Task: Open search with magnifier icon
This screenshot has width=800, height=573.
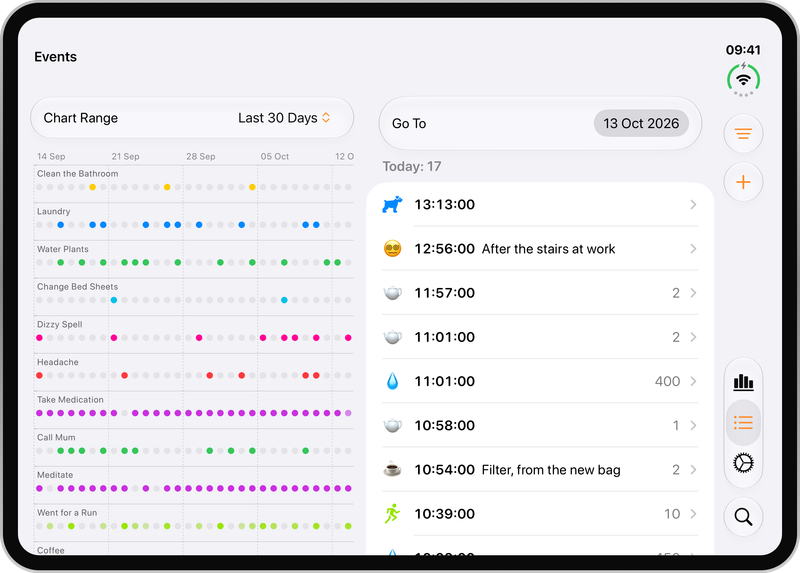Action: (743, 517)
